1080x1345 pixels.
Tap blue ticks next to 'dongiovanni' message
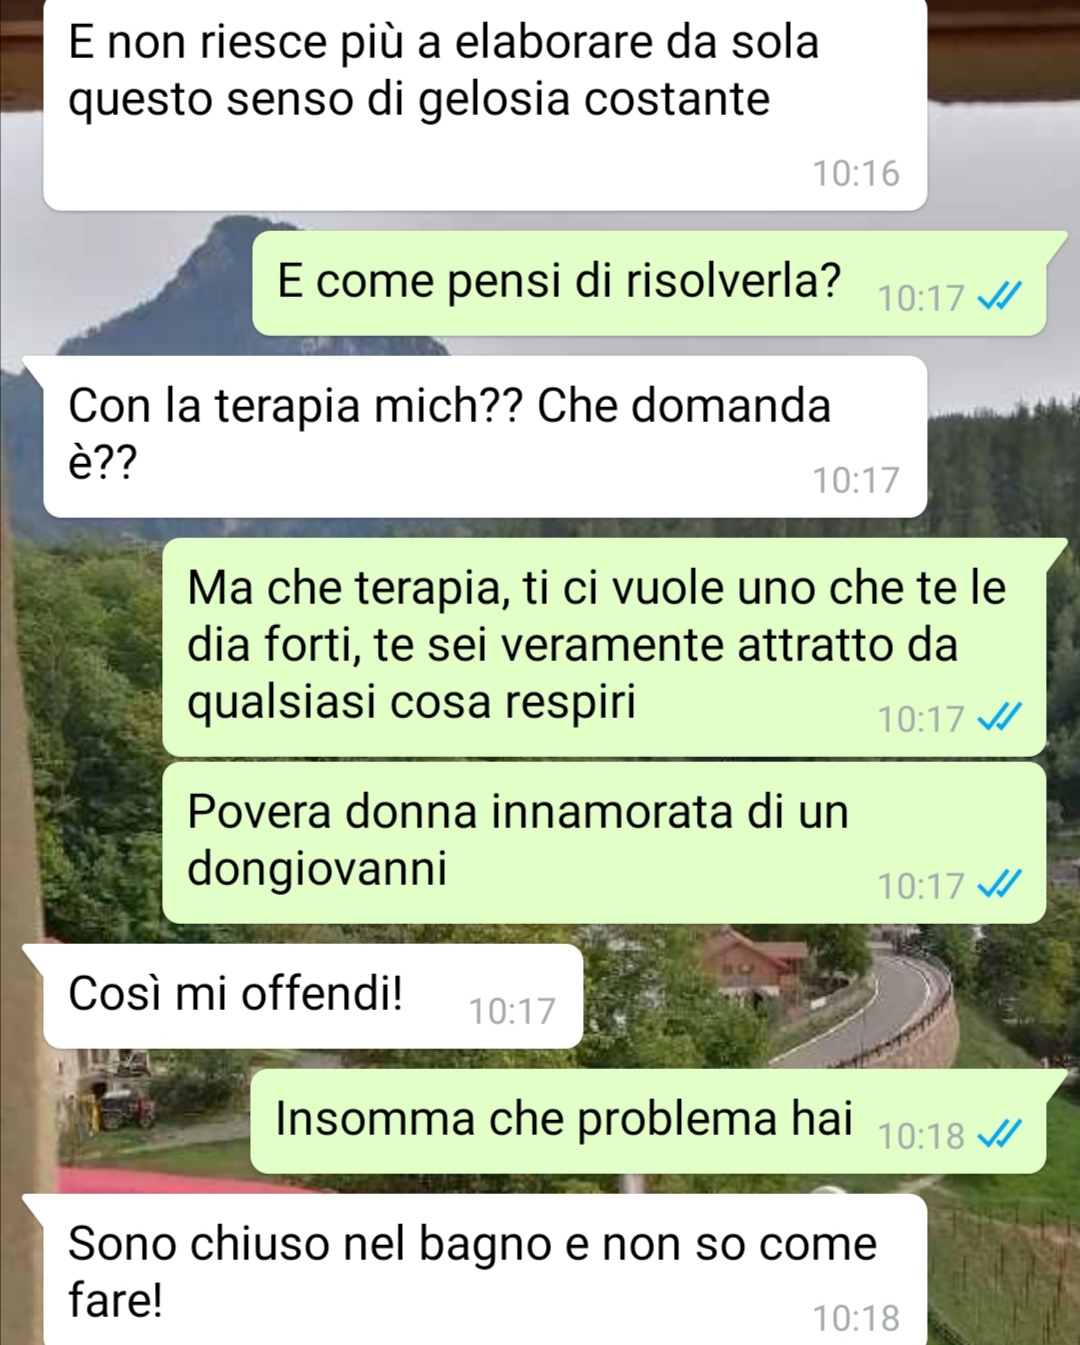tap(999, 884)
